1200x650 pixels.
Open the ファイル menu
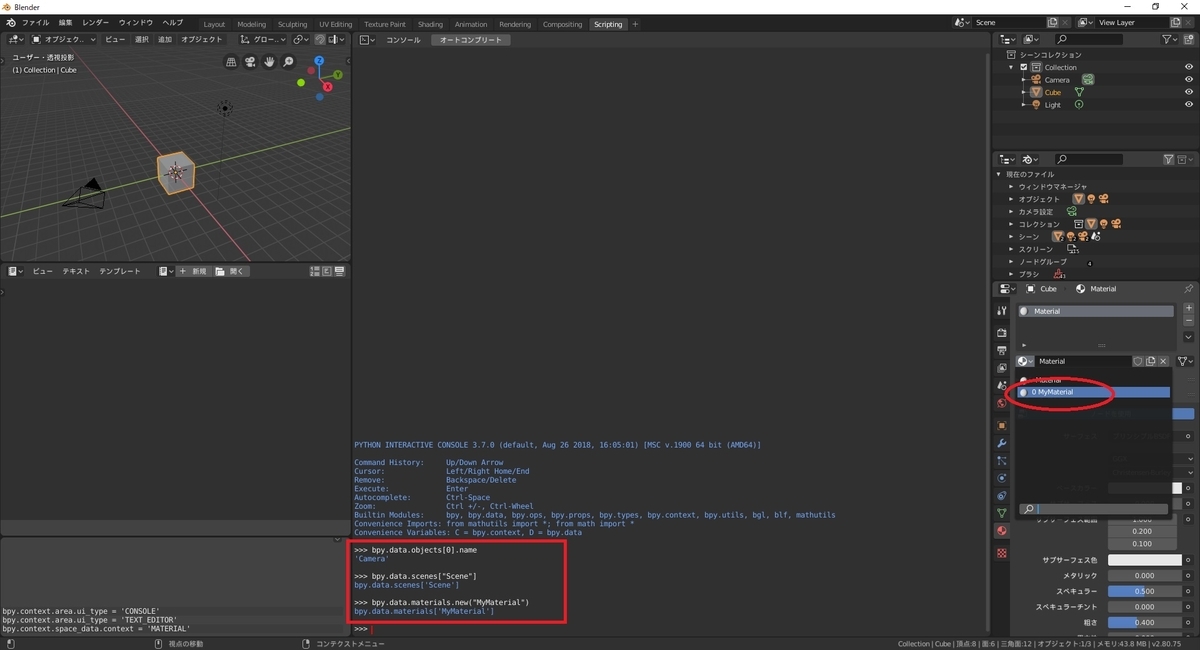click(x=35, y=23)
